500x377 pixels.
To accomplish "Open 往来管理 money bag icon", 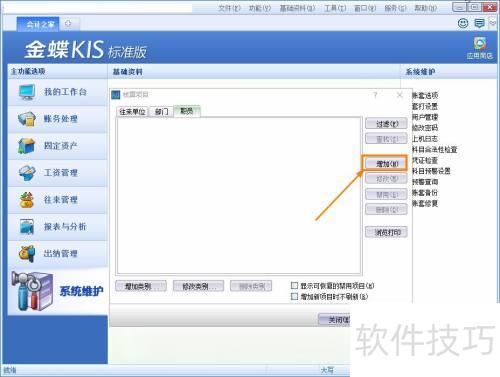I will [x=27, y=200].
